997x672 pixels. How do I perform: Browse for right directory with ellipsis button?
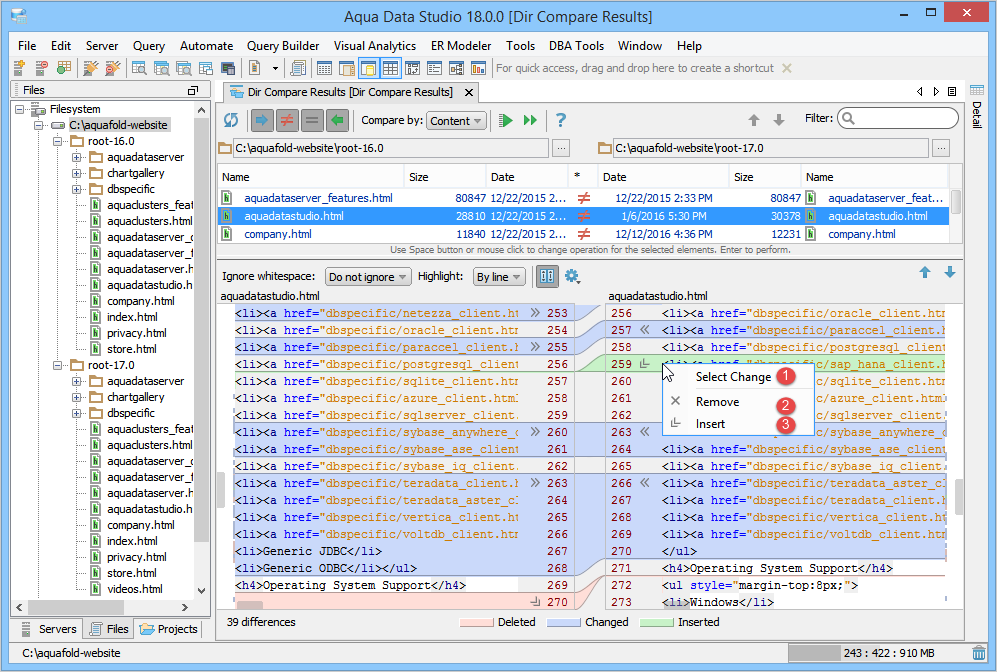(x=941, y=148)
